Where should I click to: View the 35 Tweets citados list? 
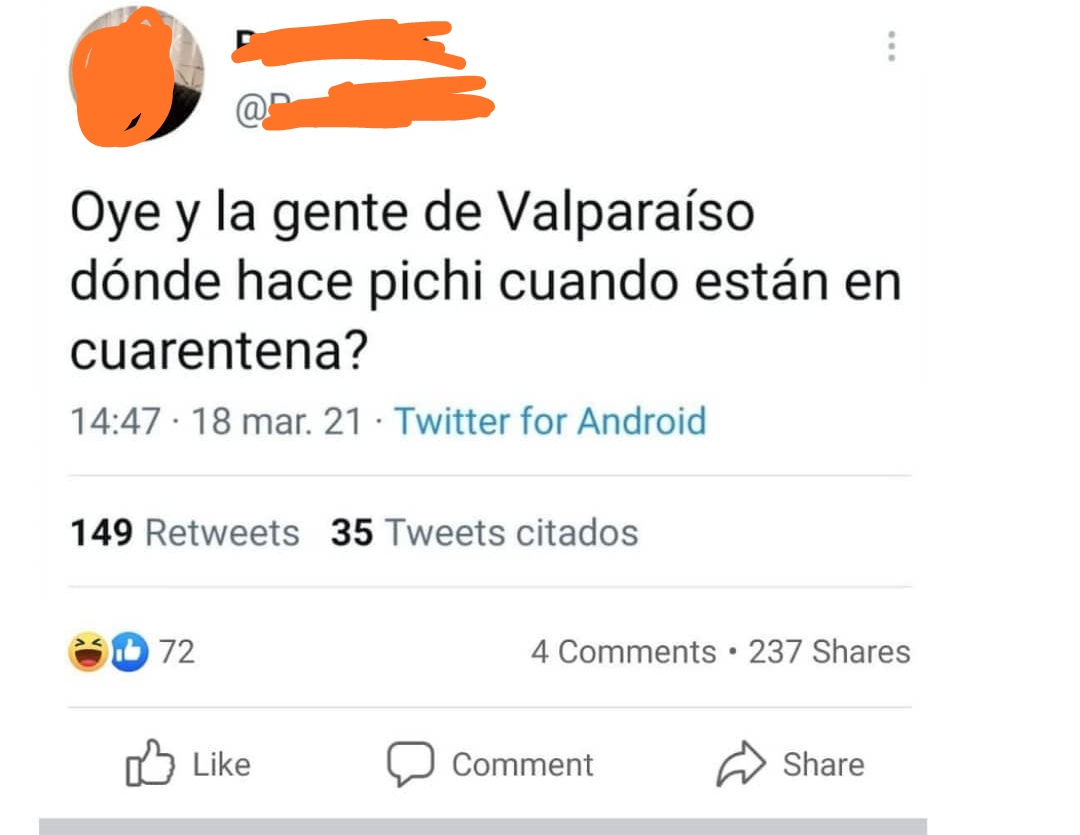click(484, 533)
